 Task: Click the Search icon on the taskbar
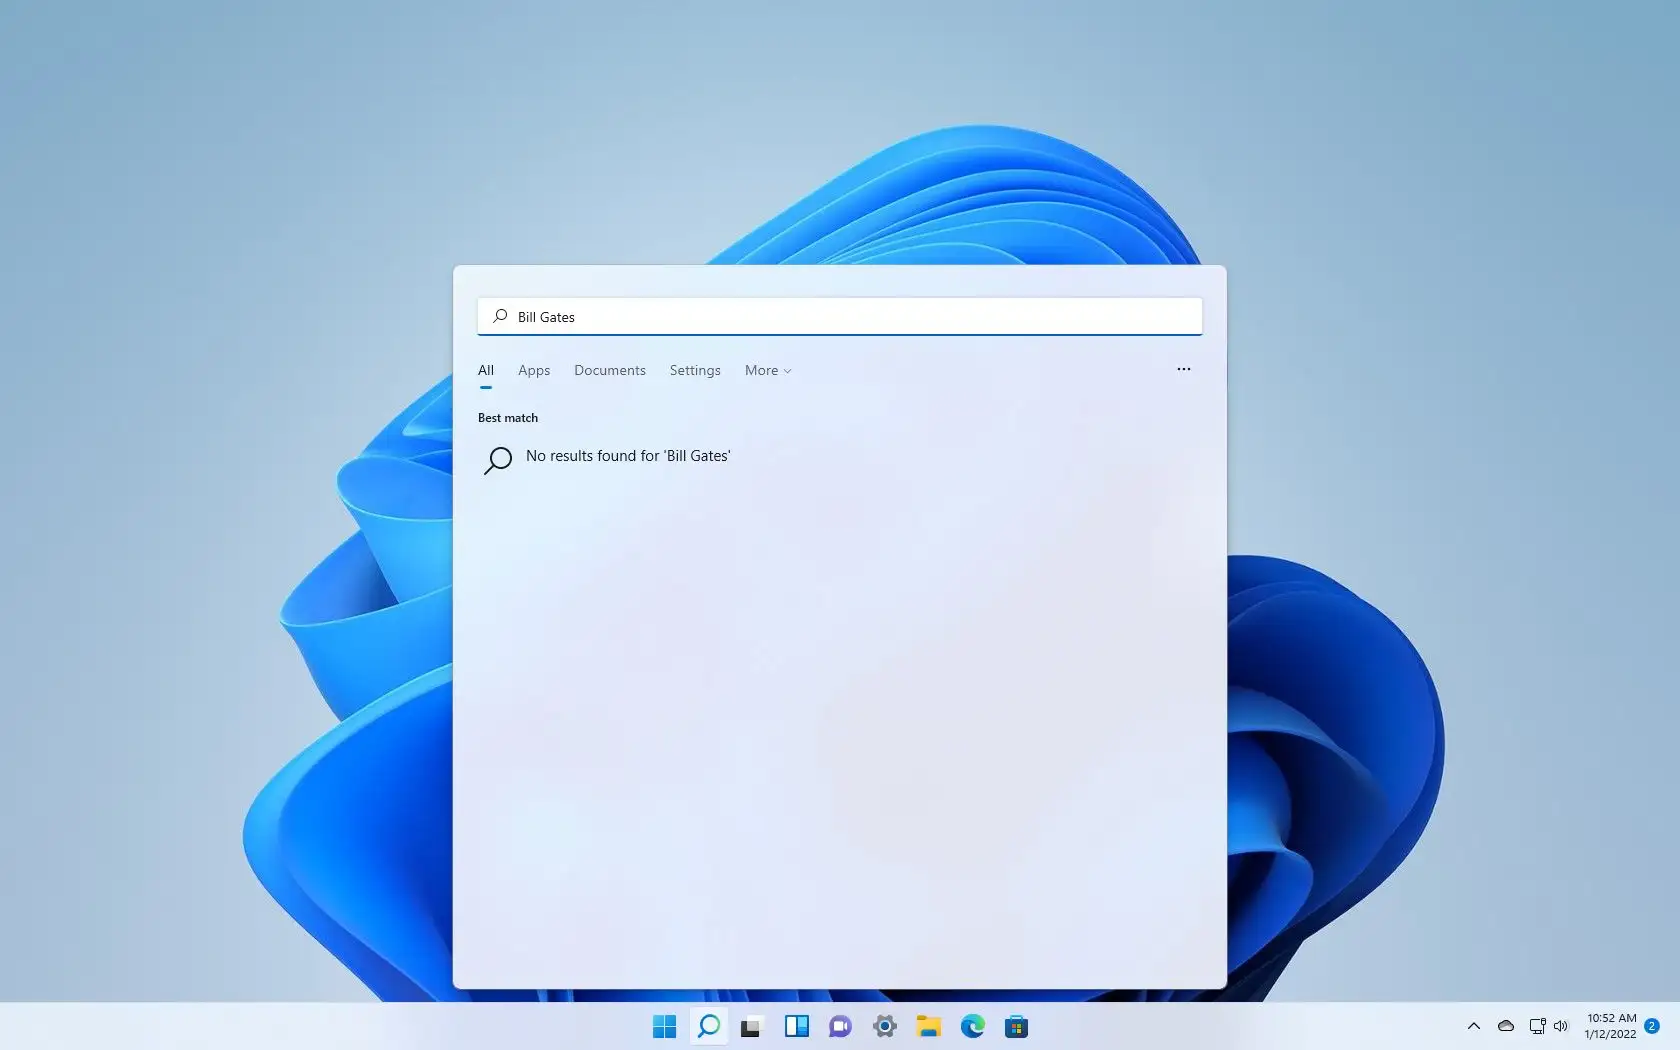click(709, 1026)
